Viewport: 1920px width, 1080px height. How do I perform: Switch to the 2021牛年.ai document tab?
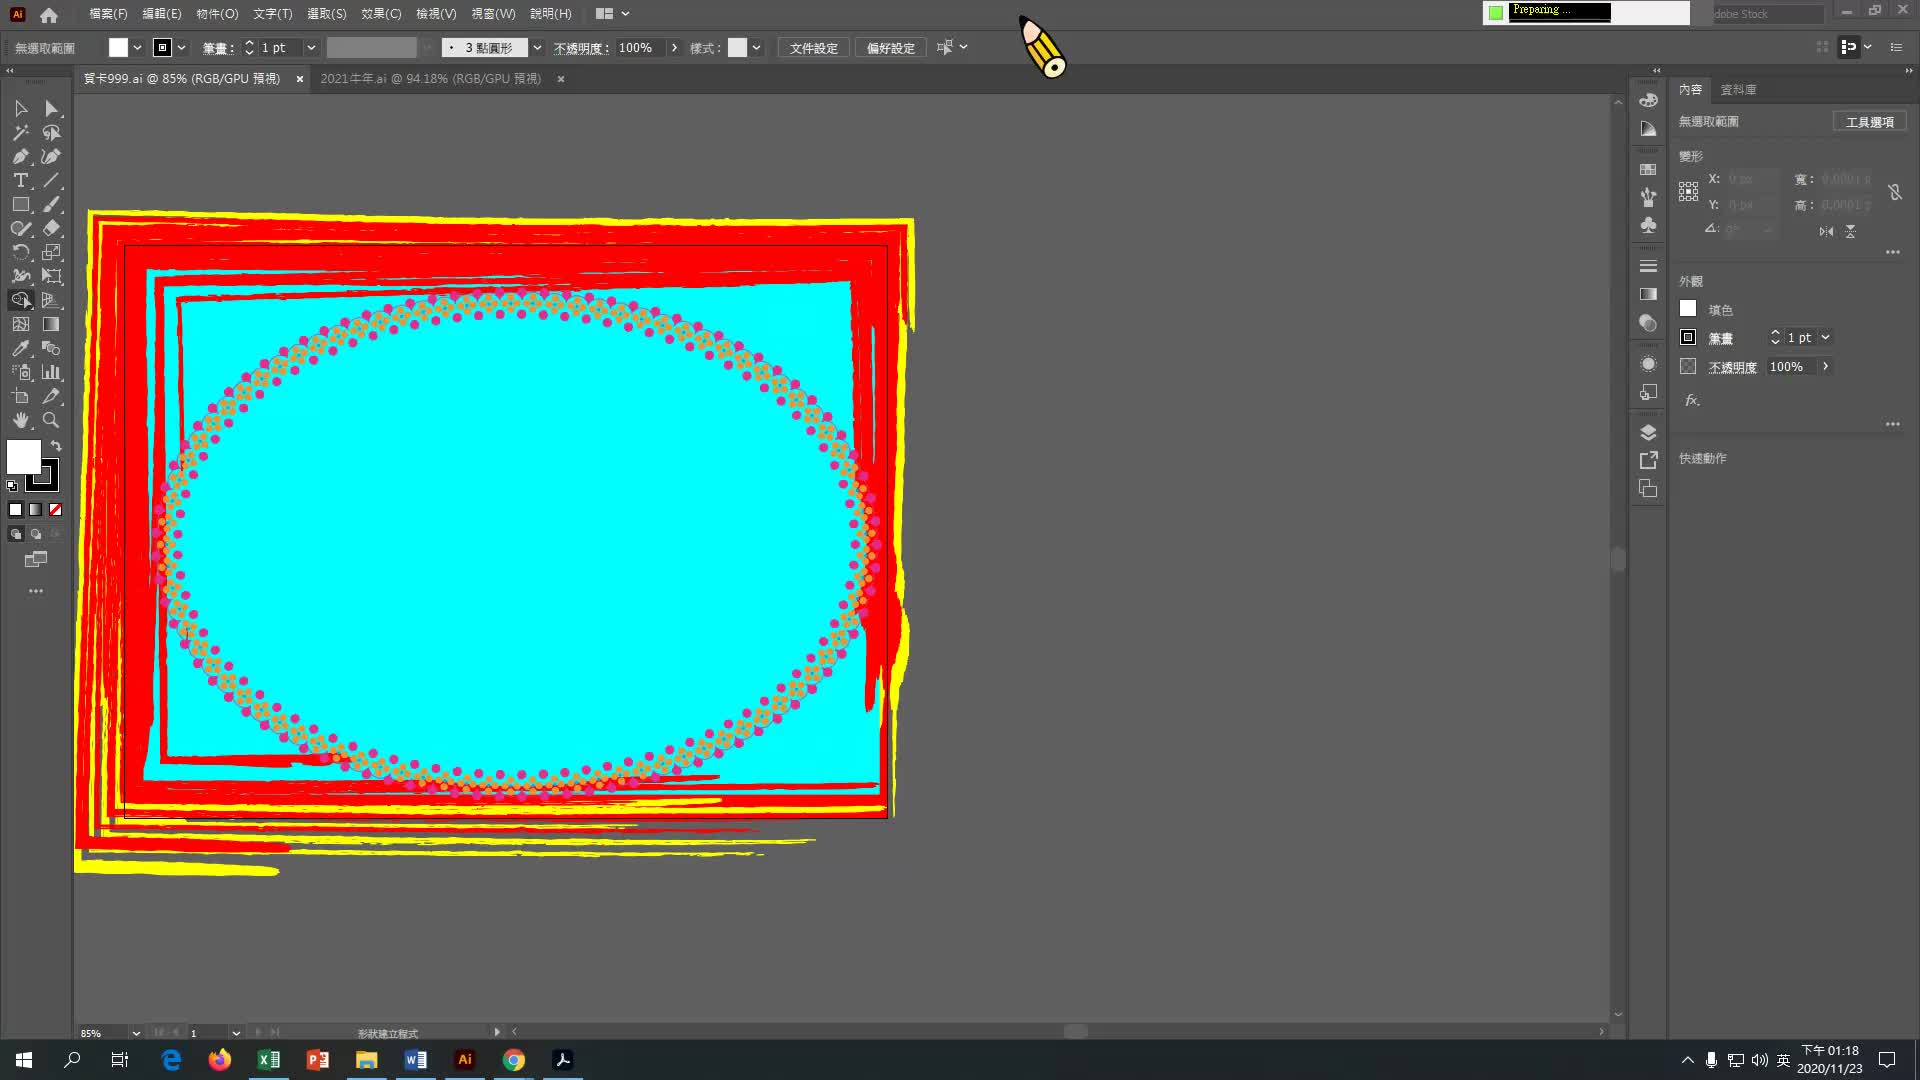click(x=430, y=79)
